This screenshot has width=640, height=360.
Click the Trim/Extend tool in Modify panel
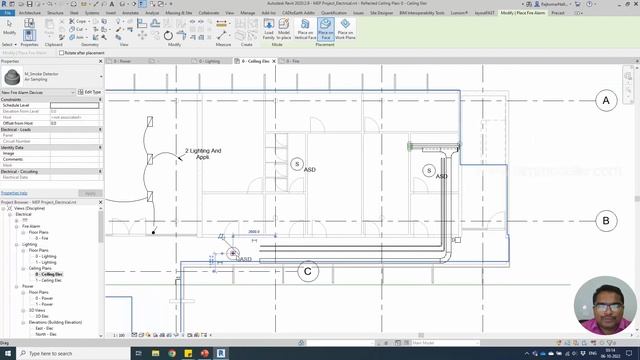(181, 36)
